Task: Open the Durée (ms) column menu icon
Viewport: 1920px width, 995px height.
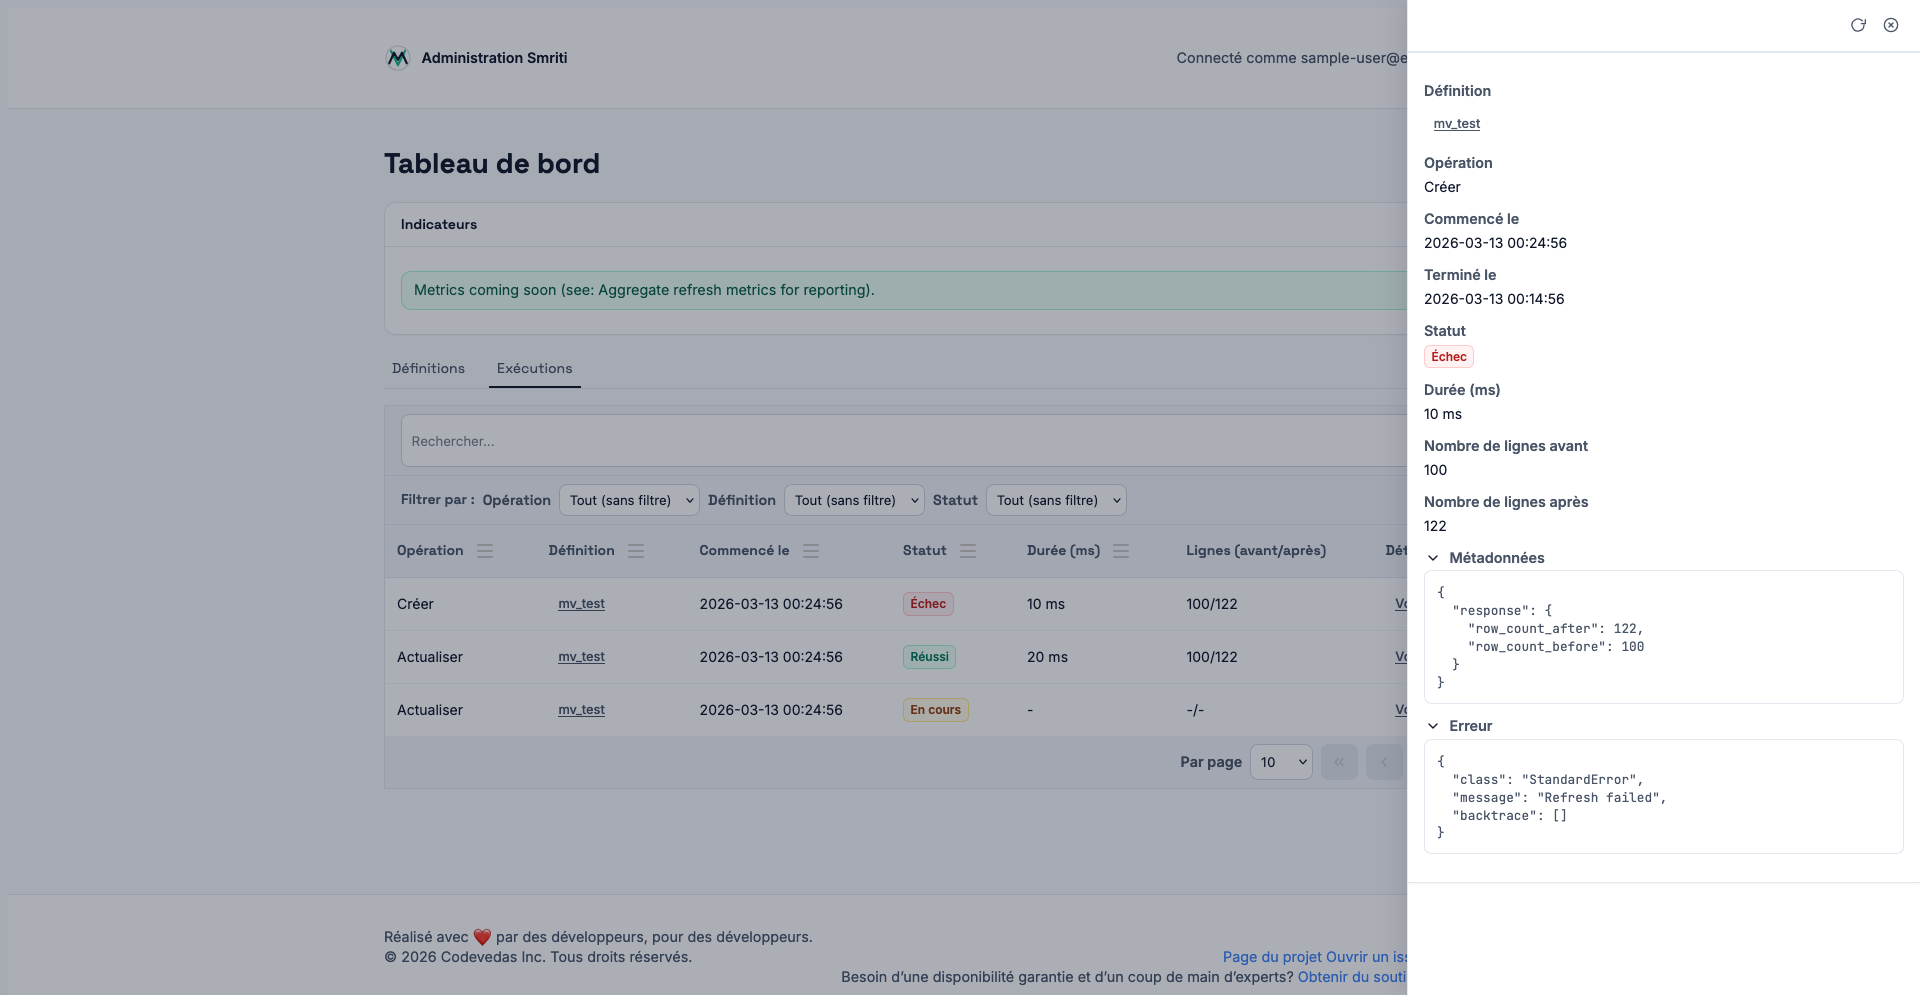Action: 1121,551
